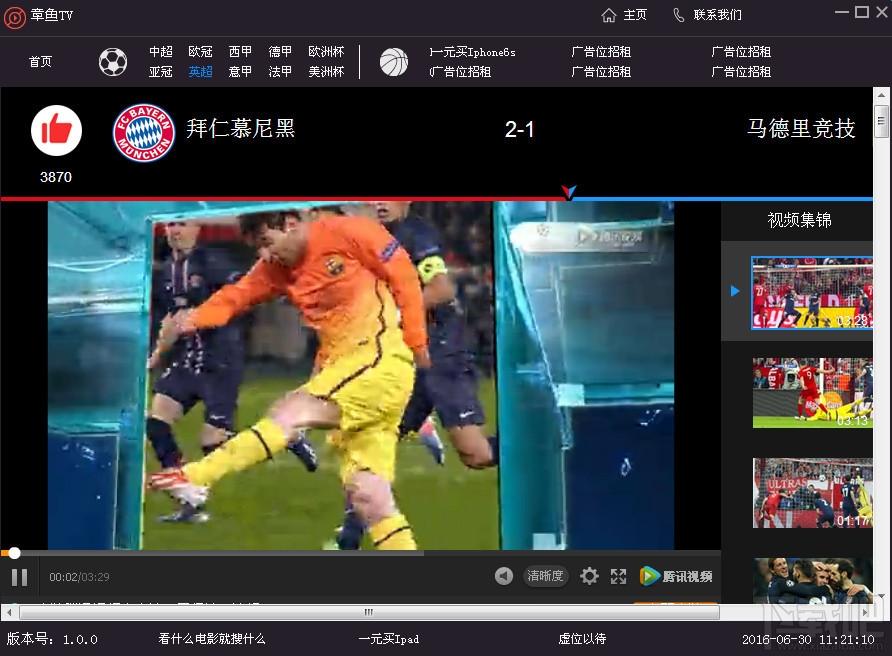This screenshot has height=656, width=892.
Task: Click the 主页 text link
Action: (x=635, y=15)
